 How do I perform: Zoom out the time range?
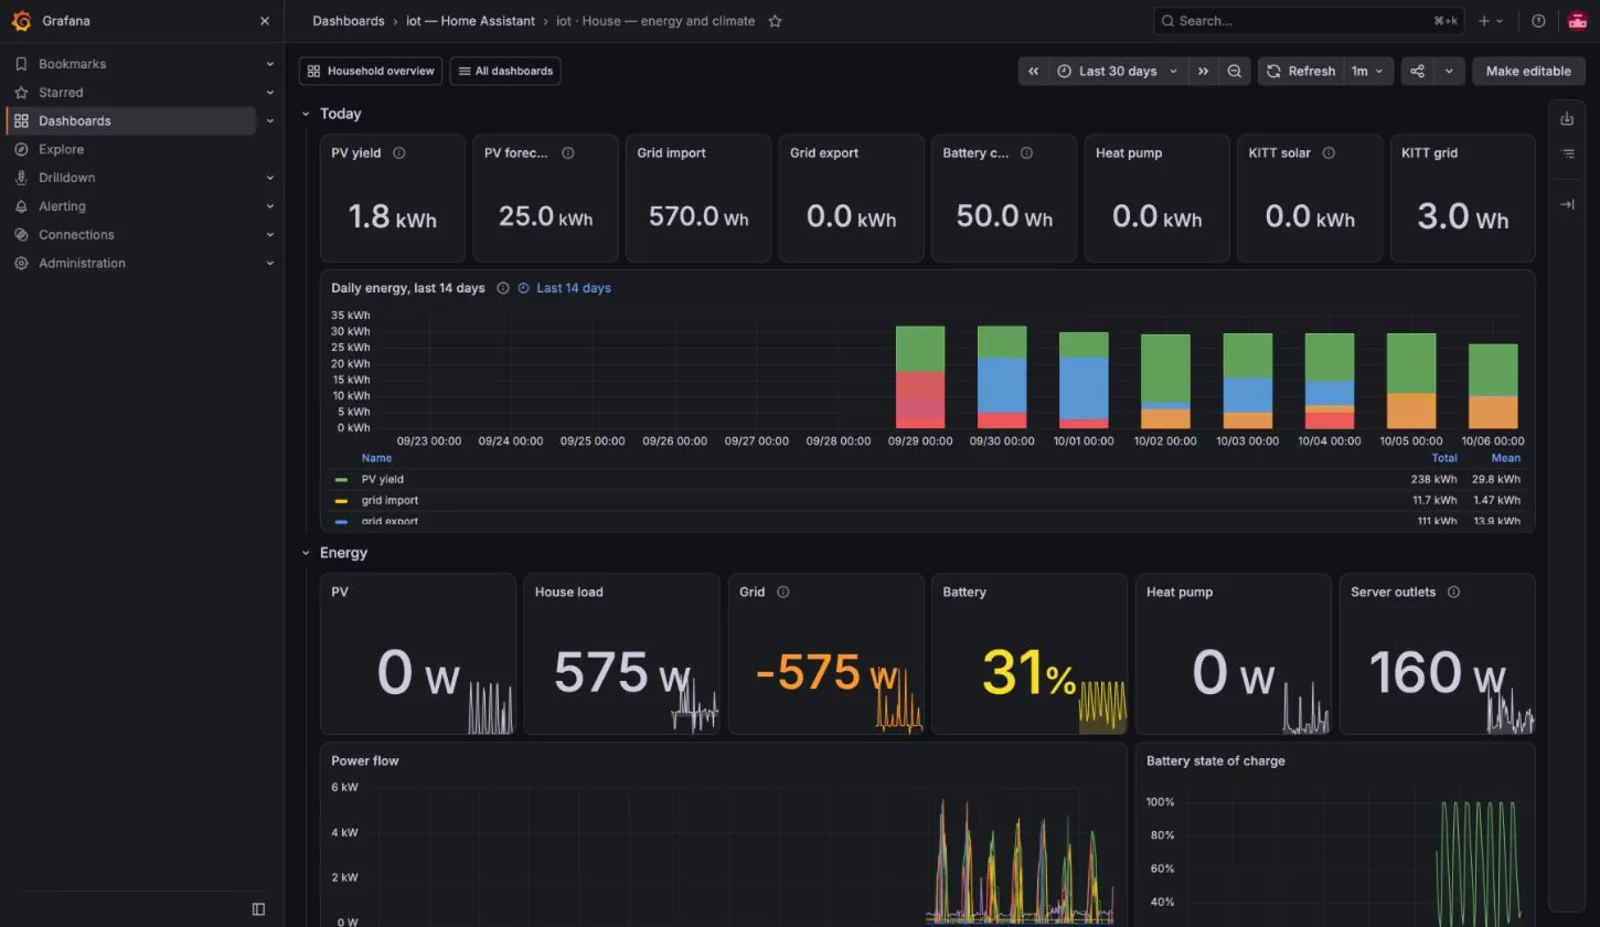[1235, 71]
